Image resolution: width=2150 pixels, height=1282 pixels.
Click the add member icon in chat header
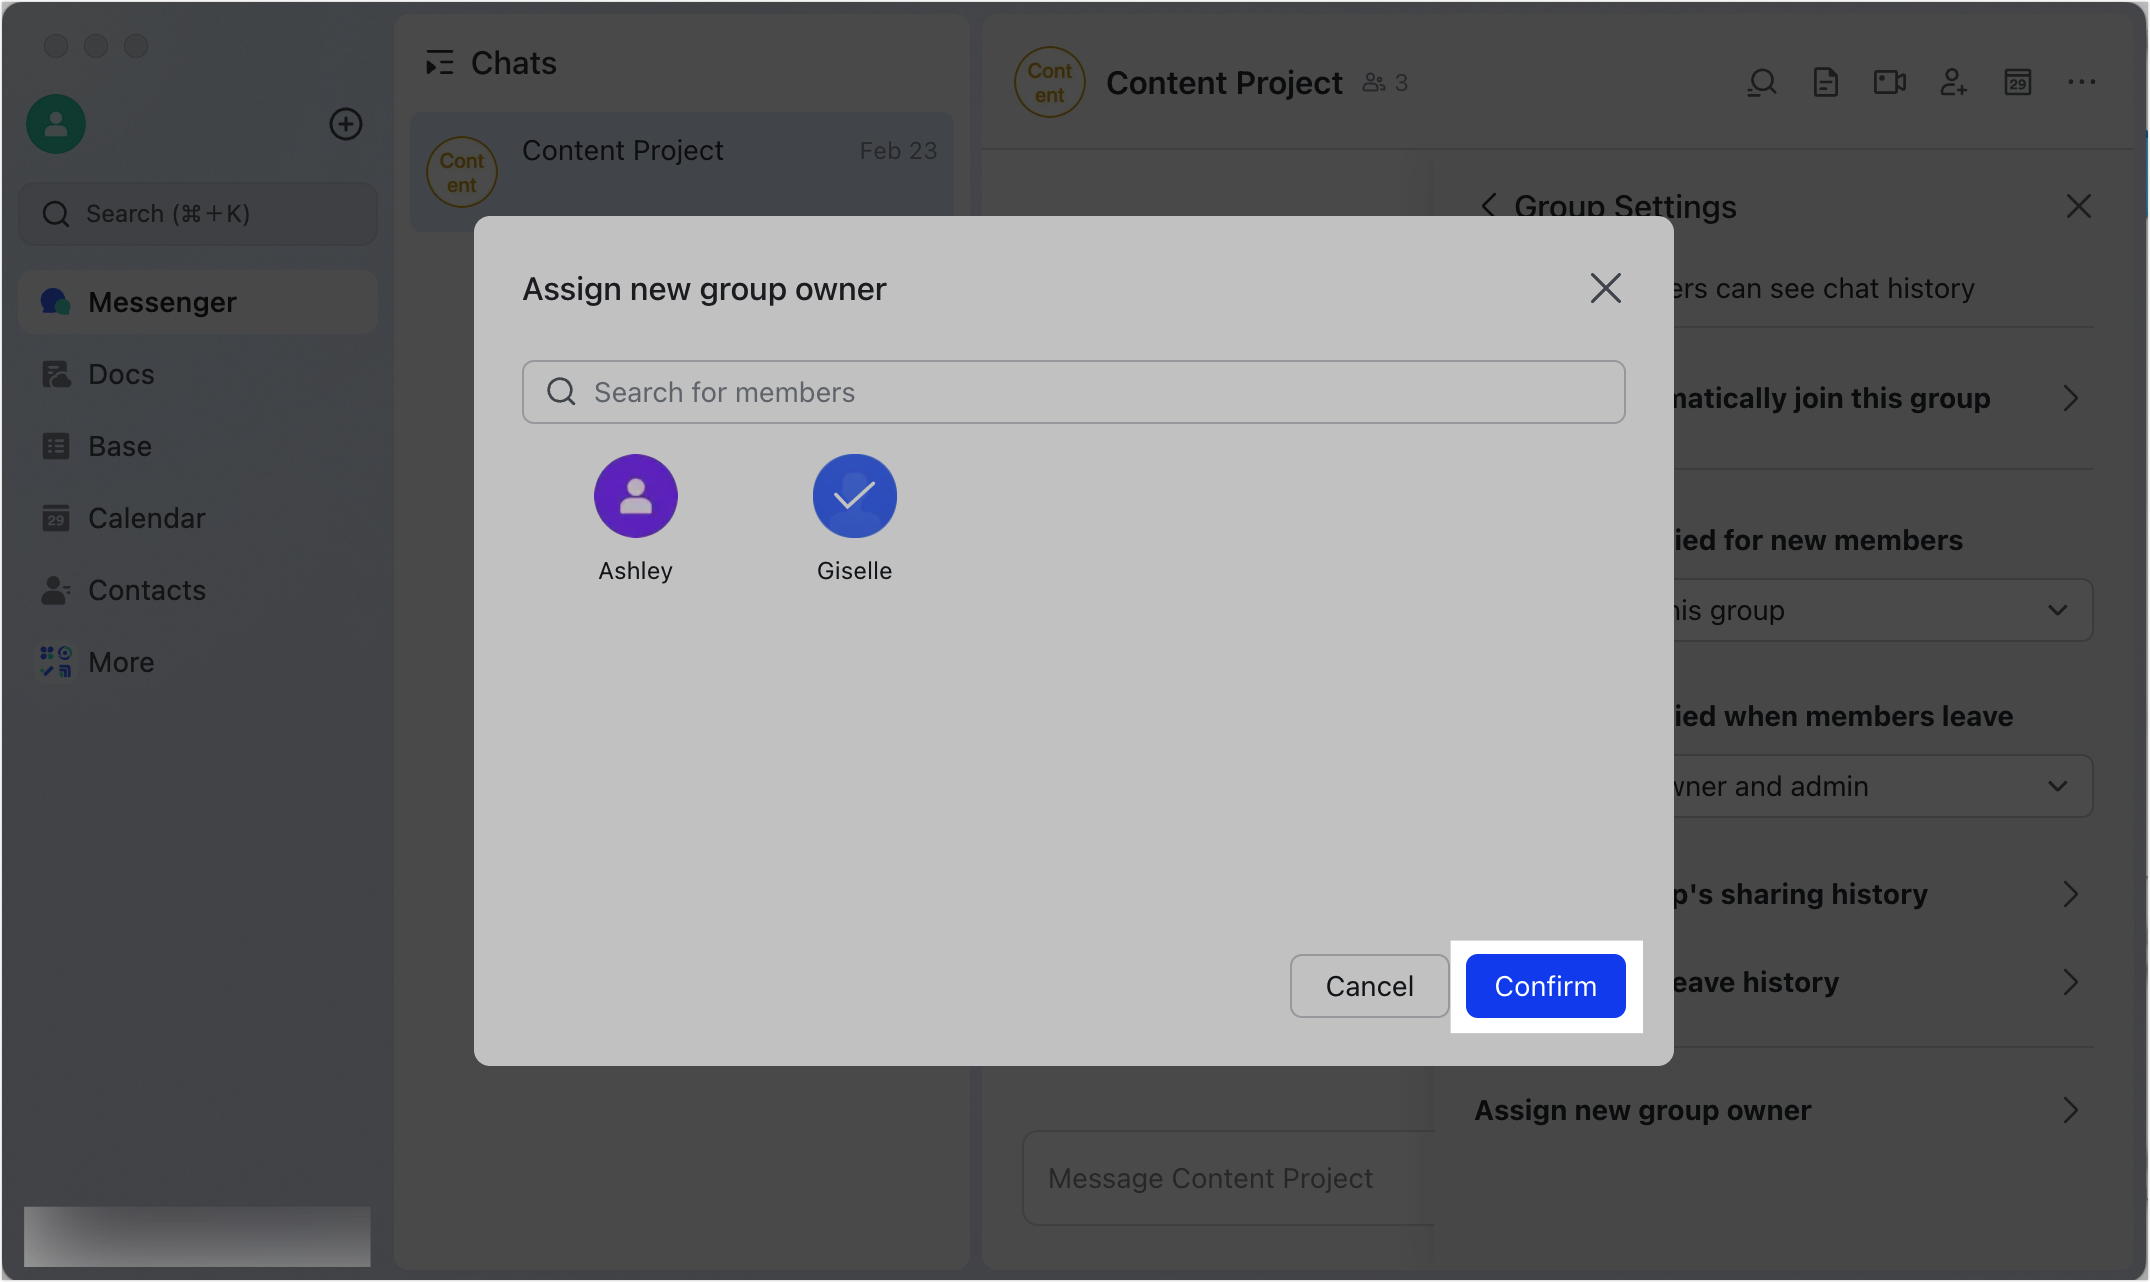[1954, 82]
